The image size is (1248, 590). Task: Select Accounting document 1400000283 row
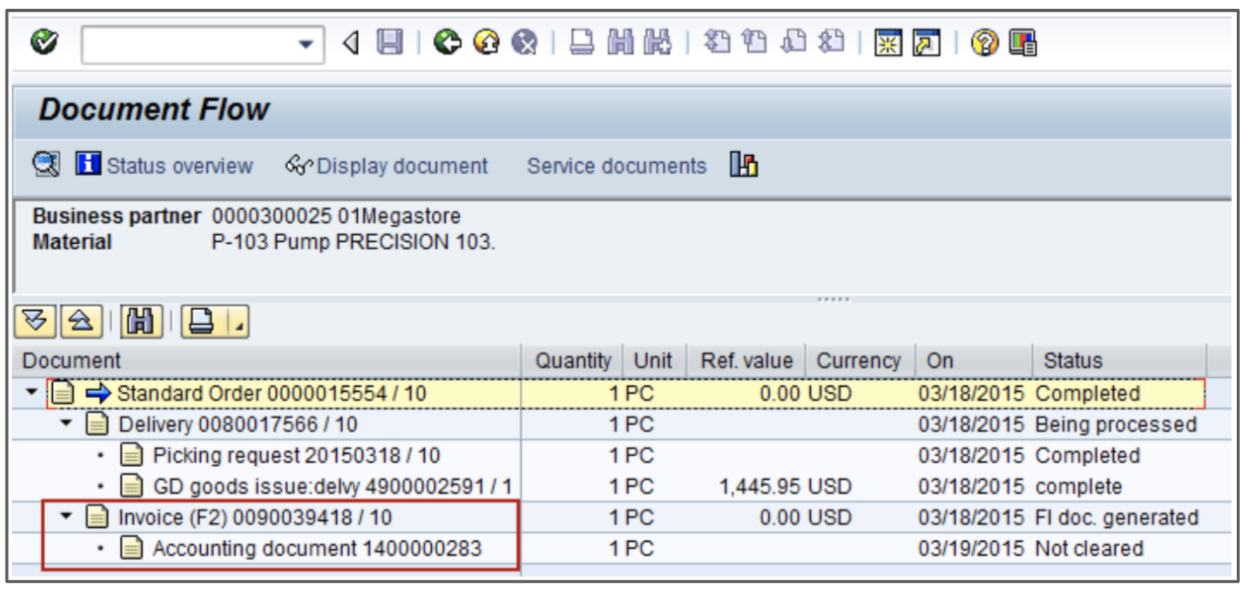(316, 549)
